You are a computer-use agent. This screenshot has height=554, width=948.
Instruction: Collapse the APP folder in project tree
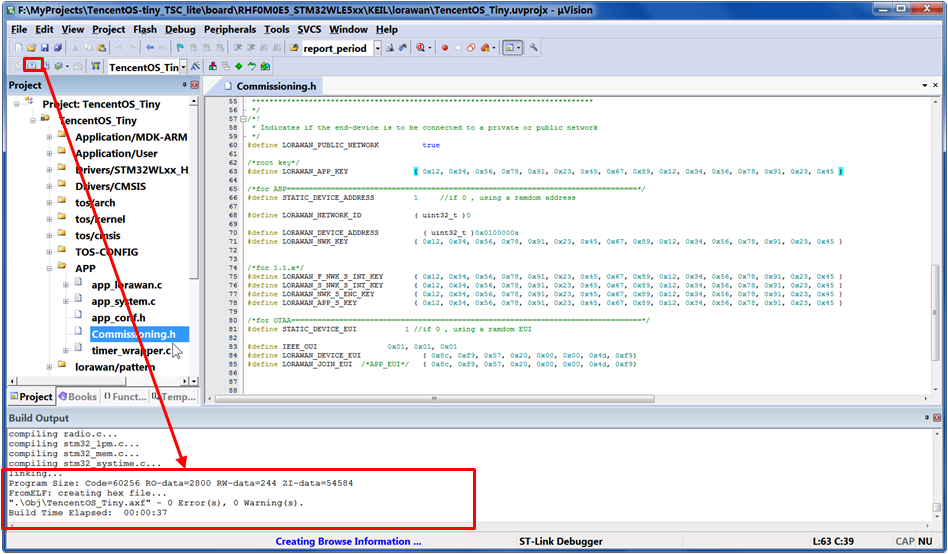pyautogui.click(x=50, y=268)
